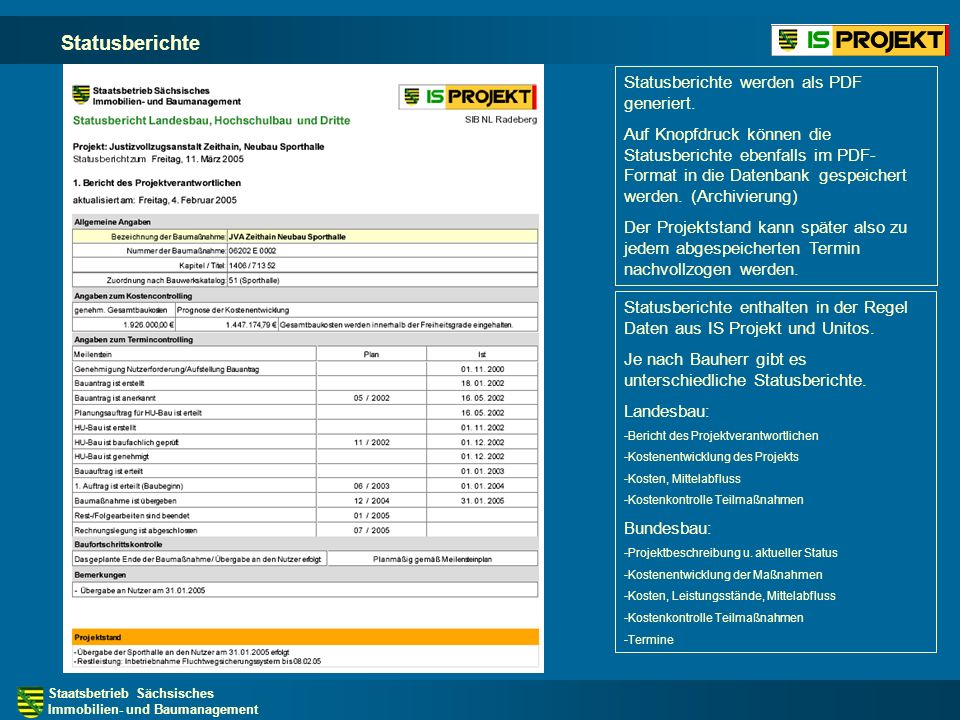Viewport: 960px width, 720px height.
Task: Click the Statusberichte slide title
Action: (x=130, y=43)
